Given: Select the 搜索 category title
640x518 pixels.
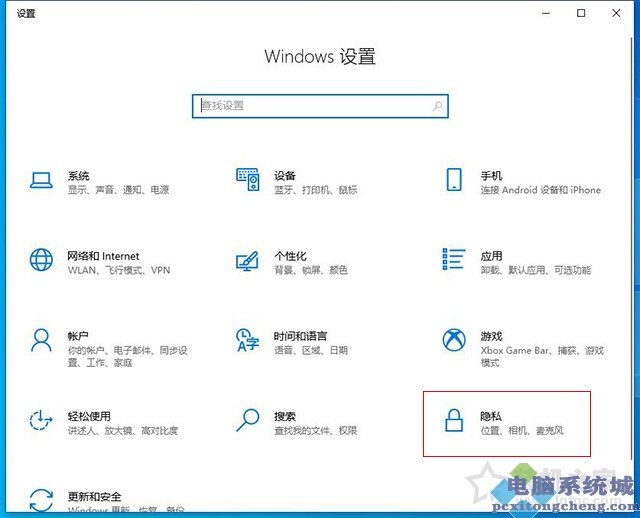Looking at the screenshot, I should point(285,416).
